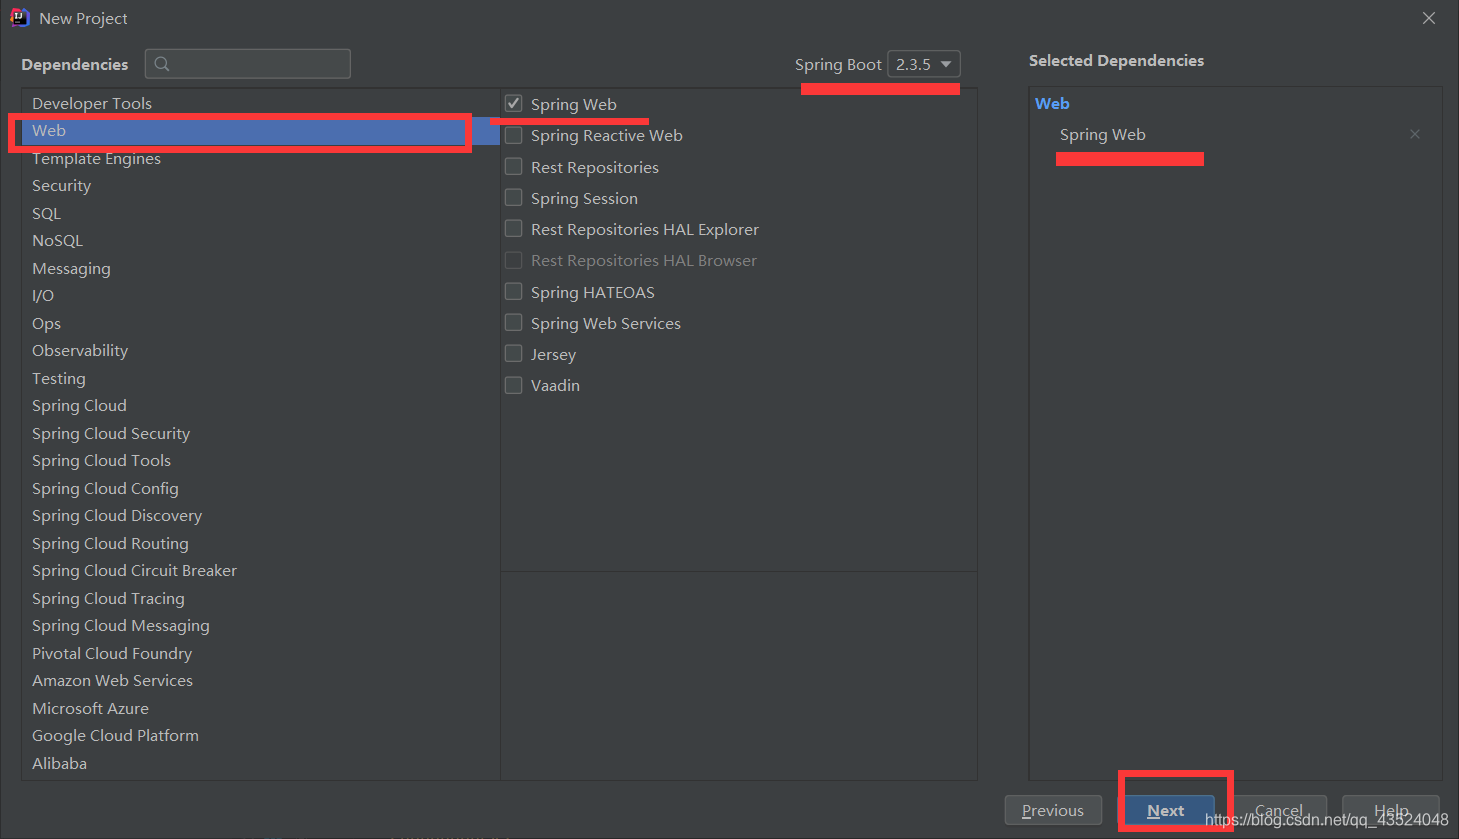The height and width of the screenshot is (839, 1459).
Task: Select the Jersey checkbox
Action: pos(514,354)
